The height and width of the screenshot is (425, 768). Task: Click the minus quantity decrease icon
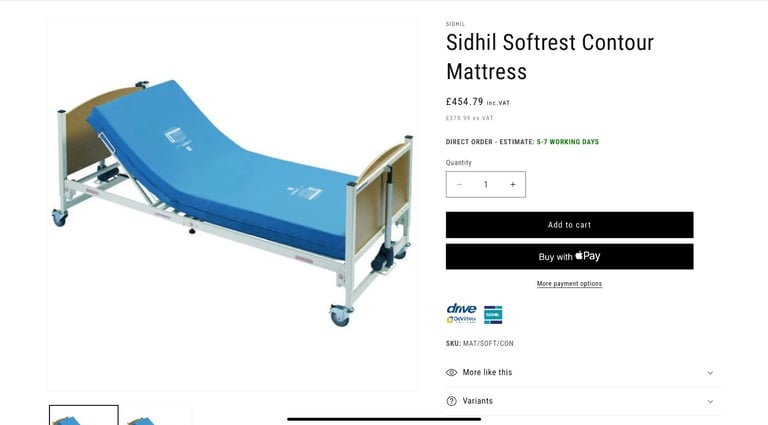coord(459,185)
